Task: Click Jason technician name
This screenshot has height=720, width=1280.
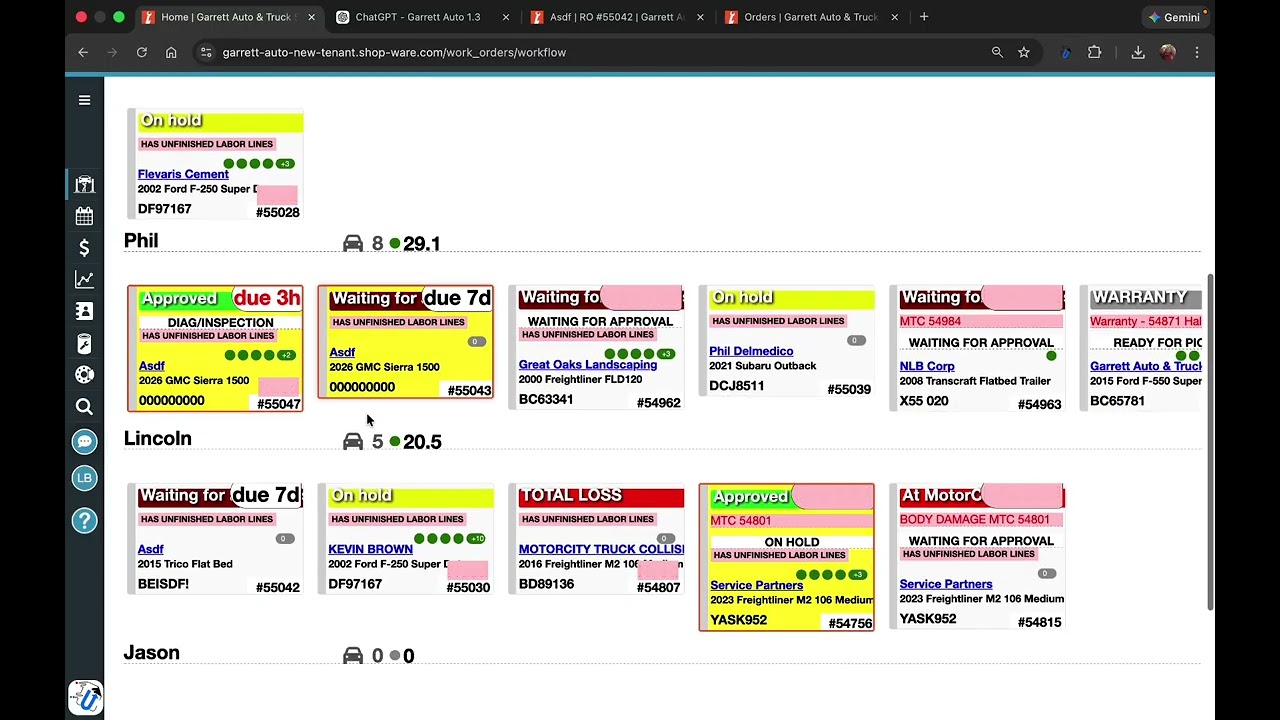Action: click(x=151, y=653)
